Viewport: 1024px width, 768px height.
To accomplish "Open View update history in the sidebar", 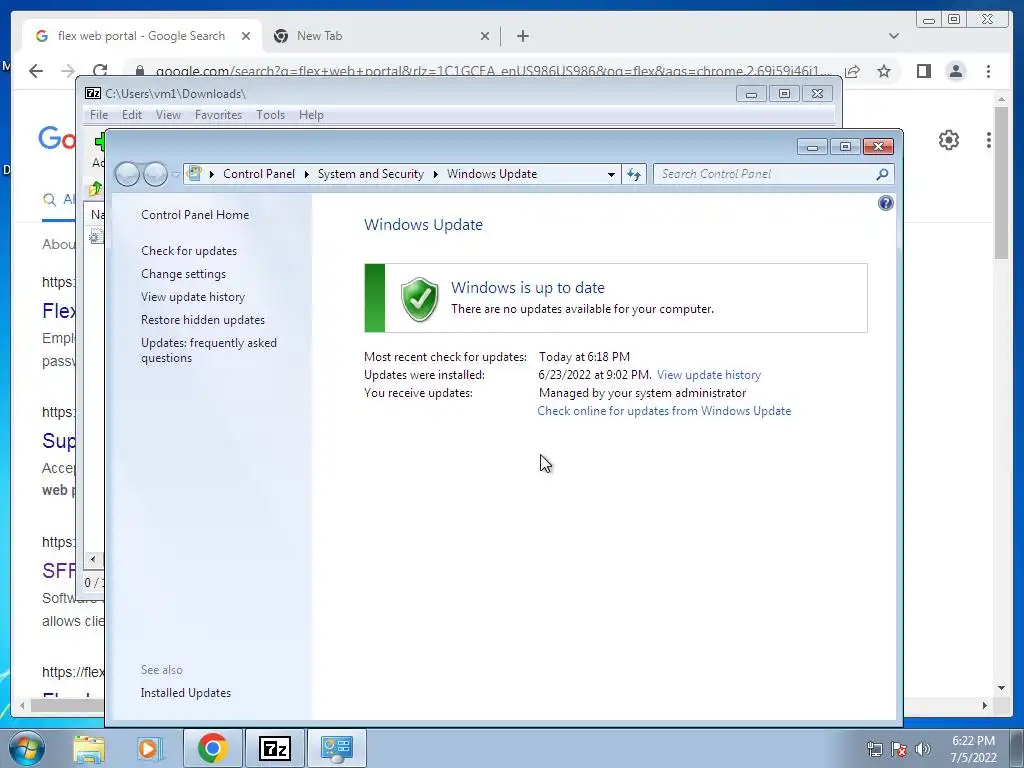I will [x=193, y=296].
